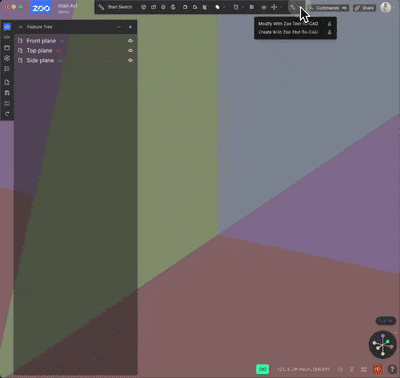The image size is (400, 378).
Task: Click the Zoo logo
Action: (41, 8)
